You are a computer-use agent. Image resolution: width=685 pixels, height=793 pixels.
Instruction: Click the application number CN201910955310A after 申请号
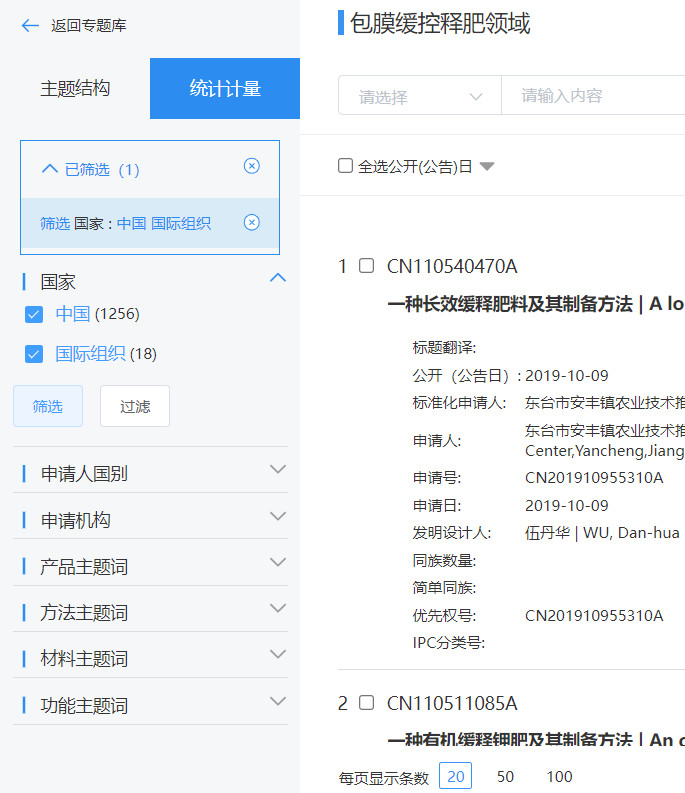(594, 477)
